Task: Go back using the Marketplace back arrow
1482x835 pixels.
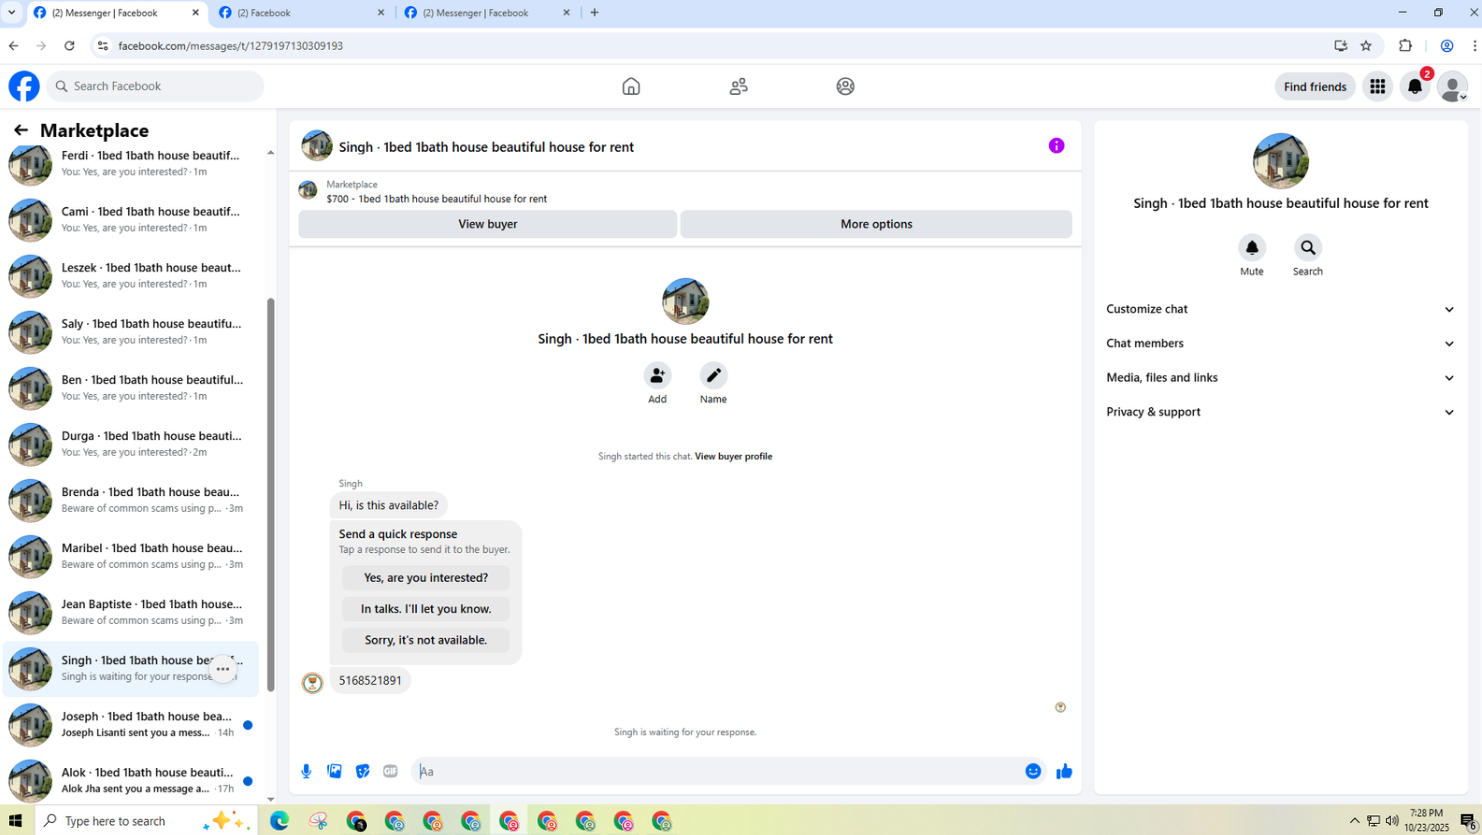Action: click(21, 130)
